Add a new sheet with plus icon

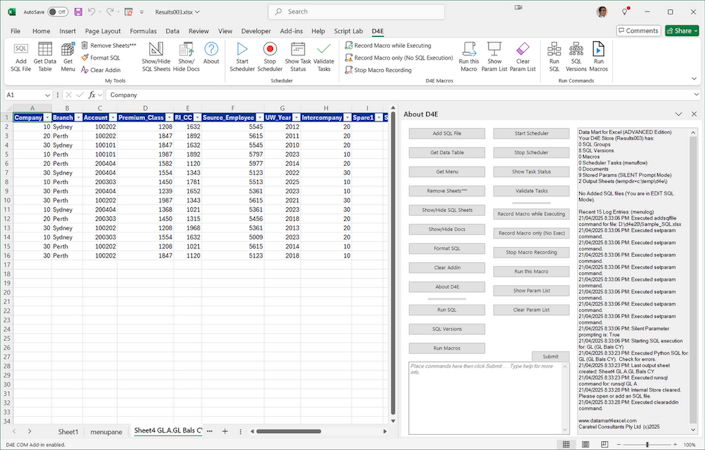click(x=225, y=431)
